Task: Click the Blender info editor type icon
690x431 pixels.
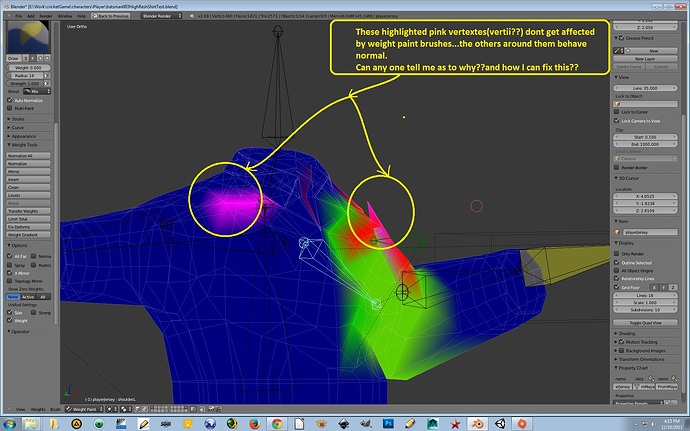Action: 9,16
